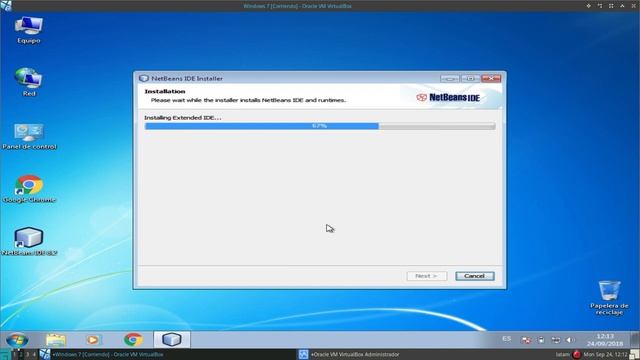Open the Equipo desktop icon
This screenshot has height=360, width=640.
coord(29,29)
